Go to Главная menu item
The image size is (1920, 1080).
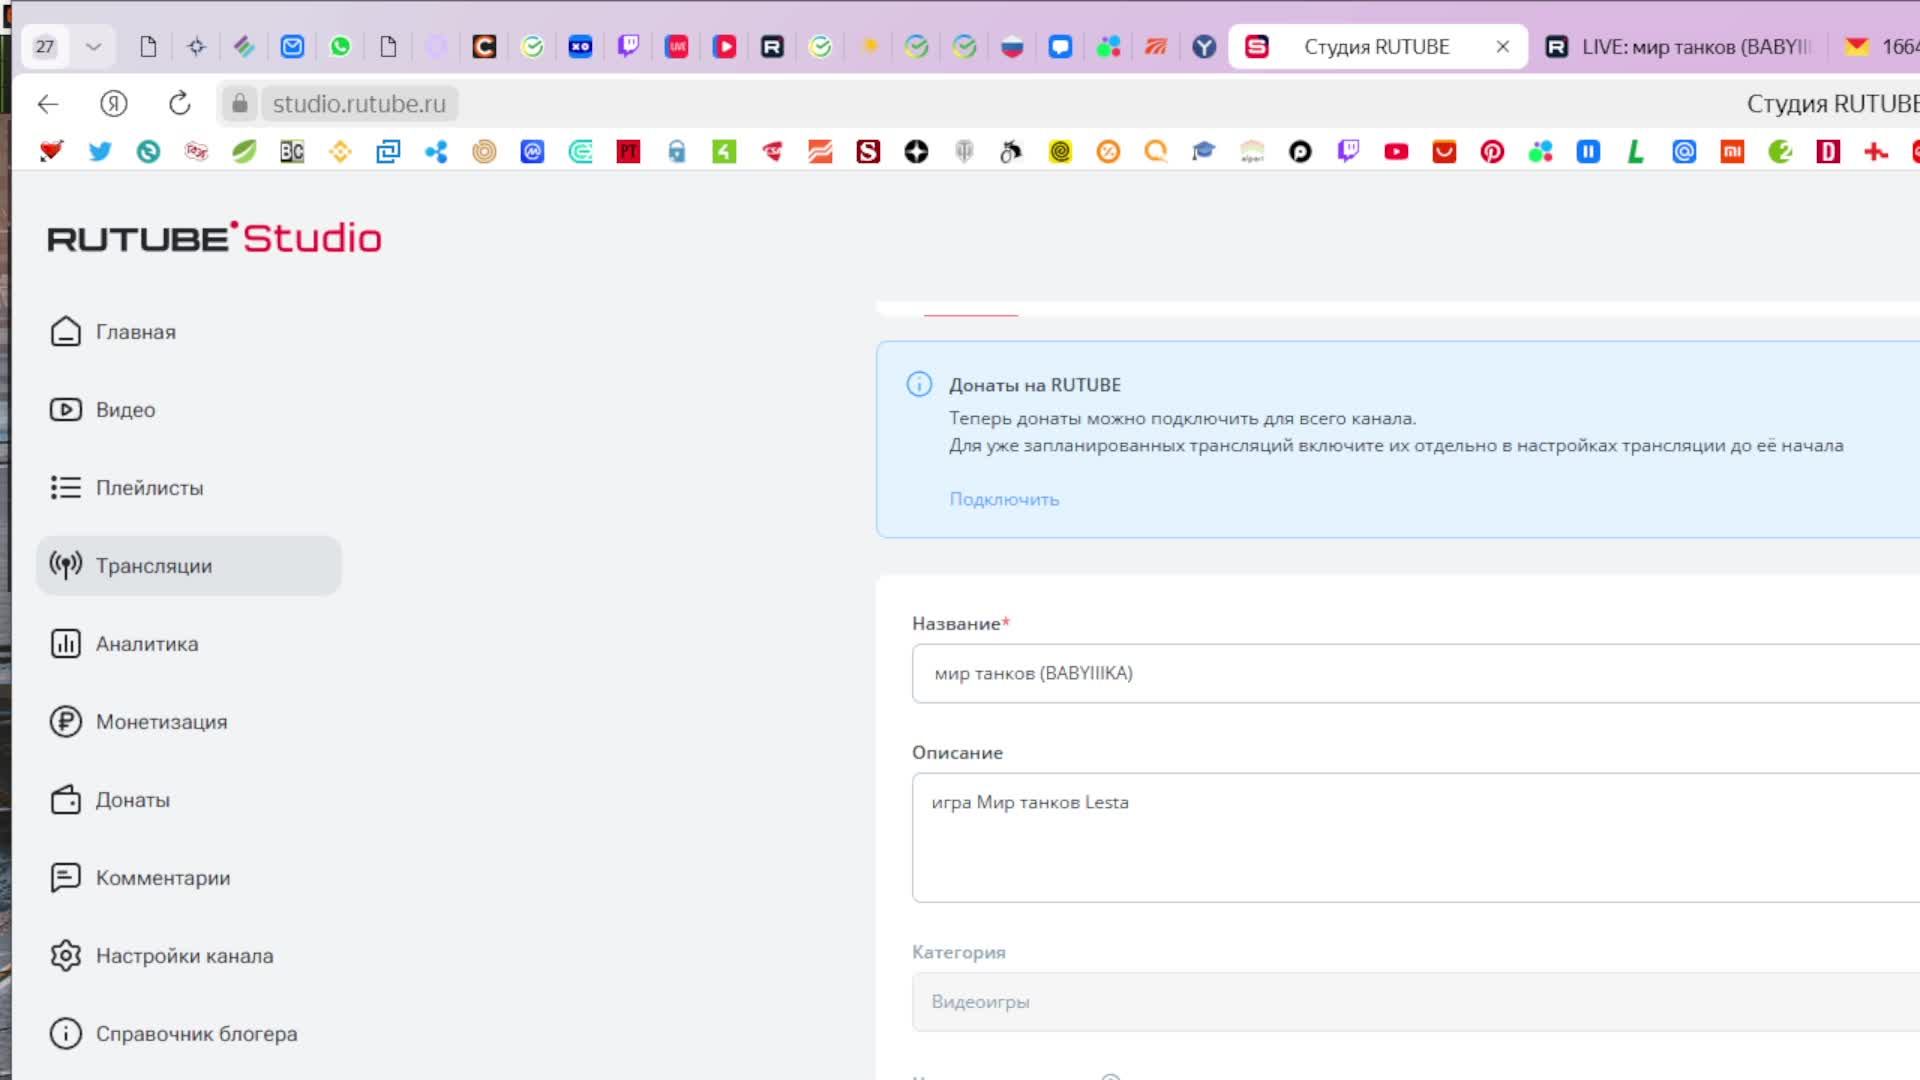(x=136, y=332)
